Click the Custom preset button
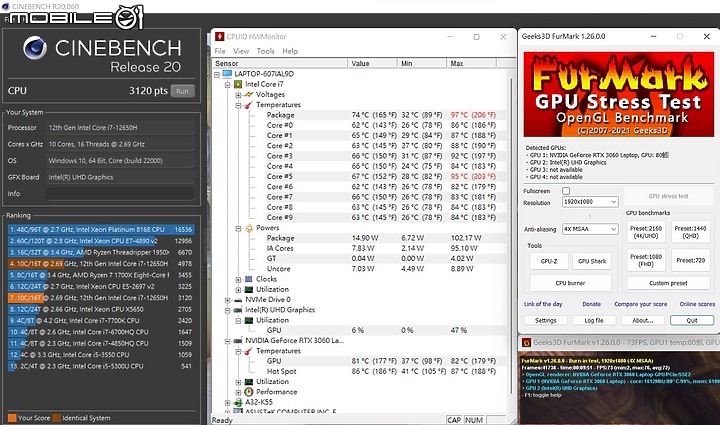Viewport: 720px width, 425px height. [x=668, y=283]
